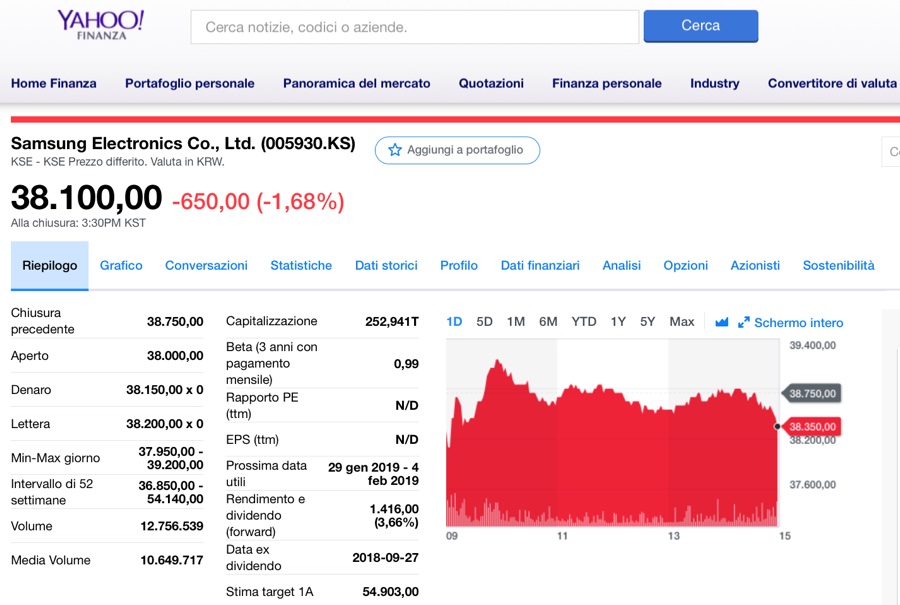Show the Max chart range
The width and height of the screenshot is (900, 605).
pyautogui.click(x=682, y=322)
